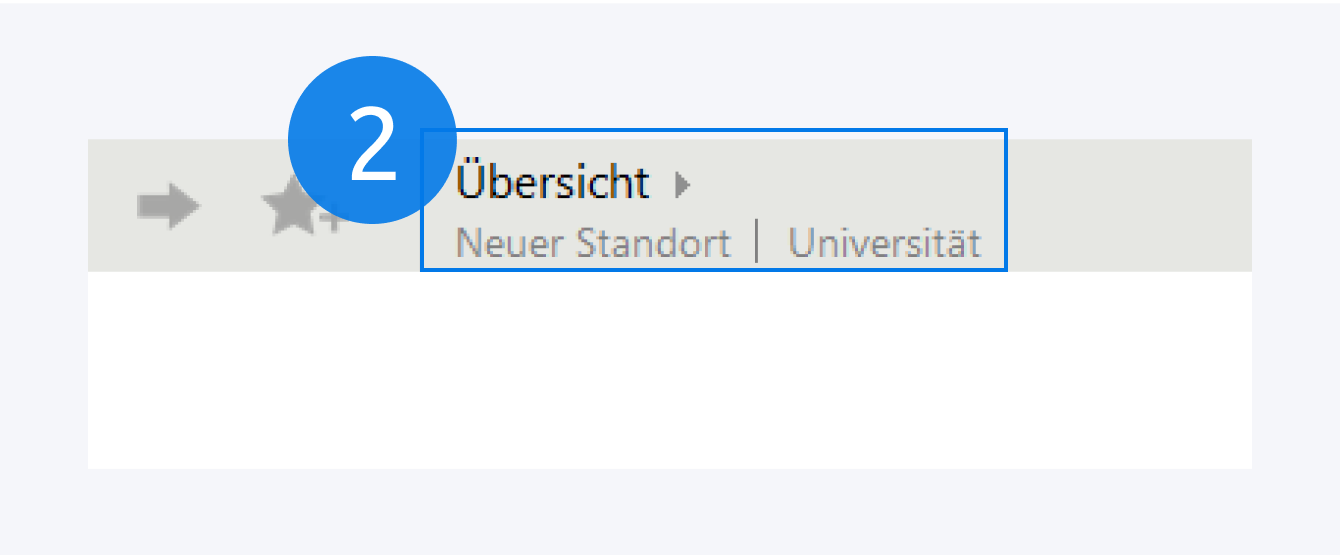Click the word Universität in subtitle
This screenshot has width=1340, height=555.
[x=884, y=244]
